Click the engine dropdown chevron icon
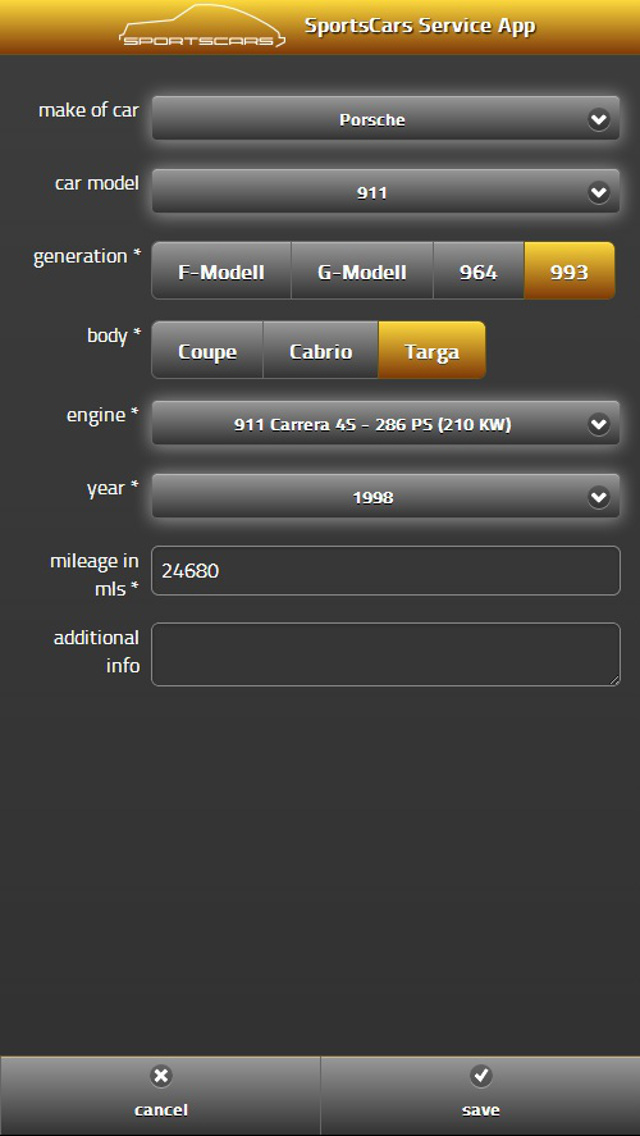 coord(599,424)
